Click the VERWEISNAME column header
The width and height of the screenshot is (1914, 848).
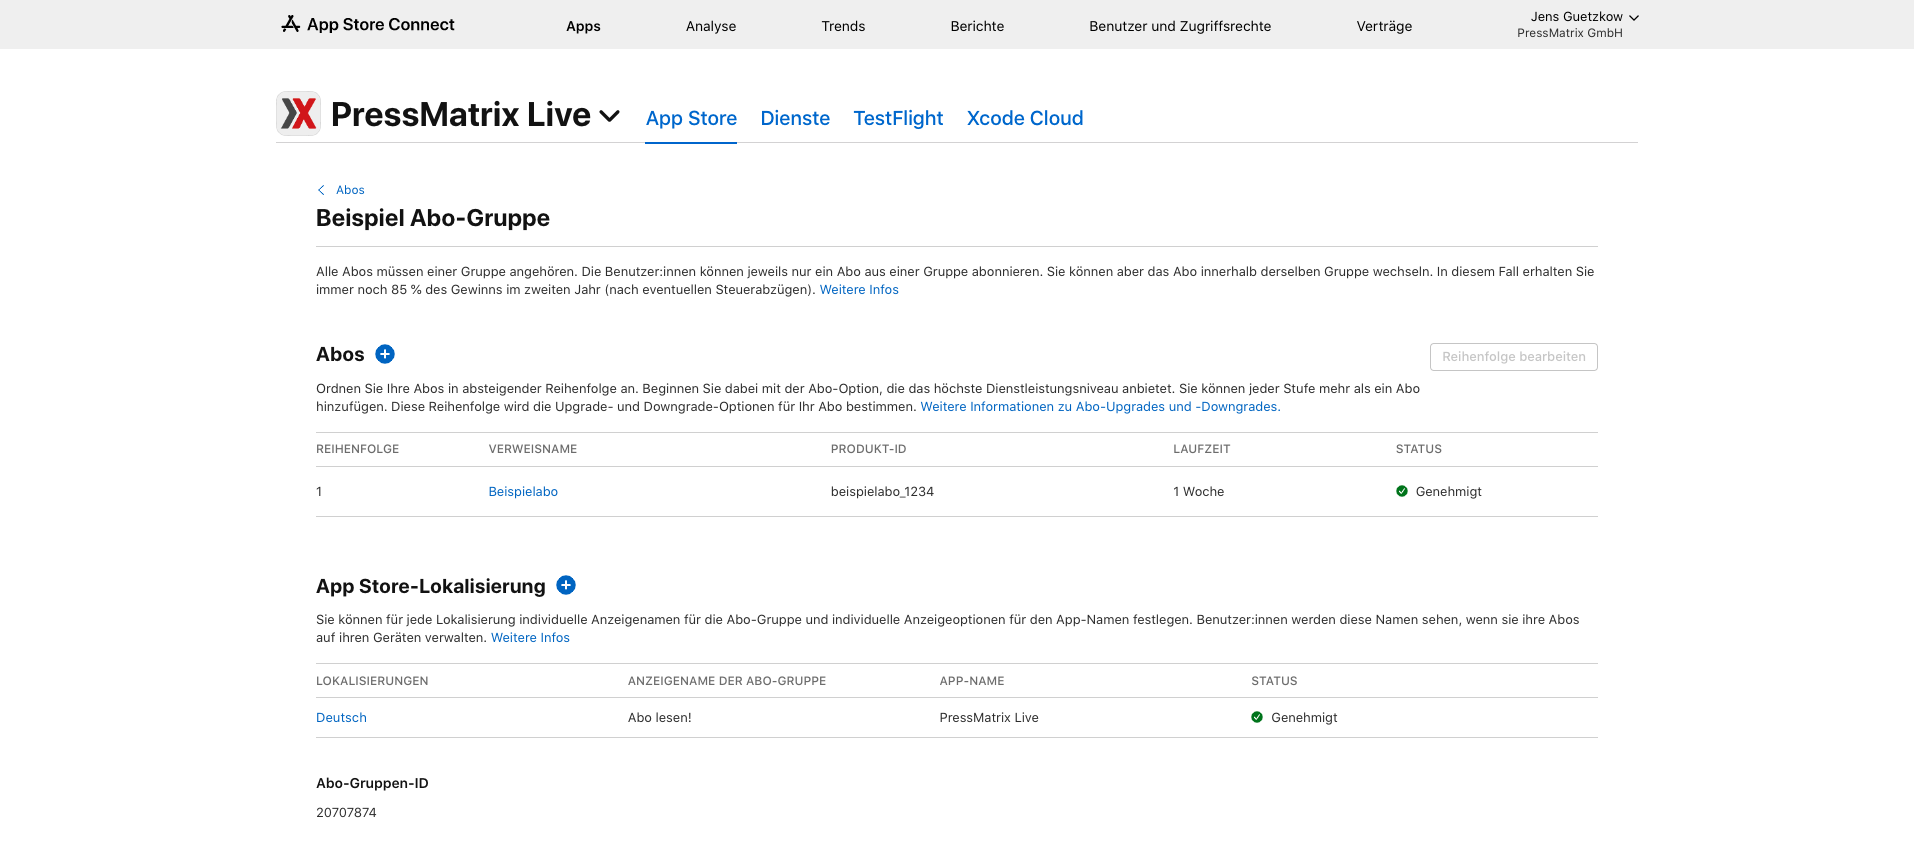532,449
